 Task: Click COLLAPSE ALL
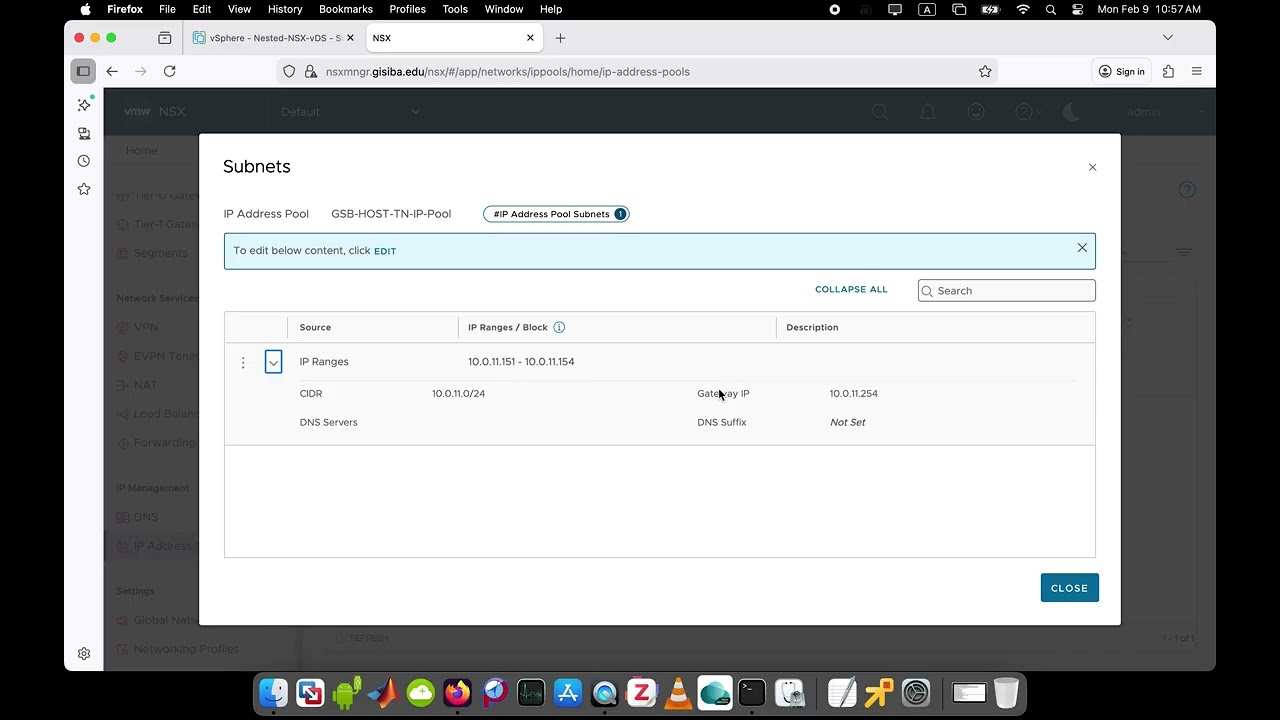[851, 290]
